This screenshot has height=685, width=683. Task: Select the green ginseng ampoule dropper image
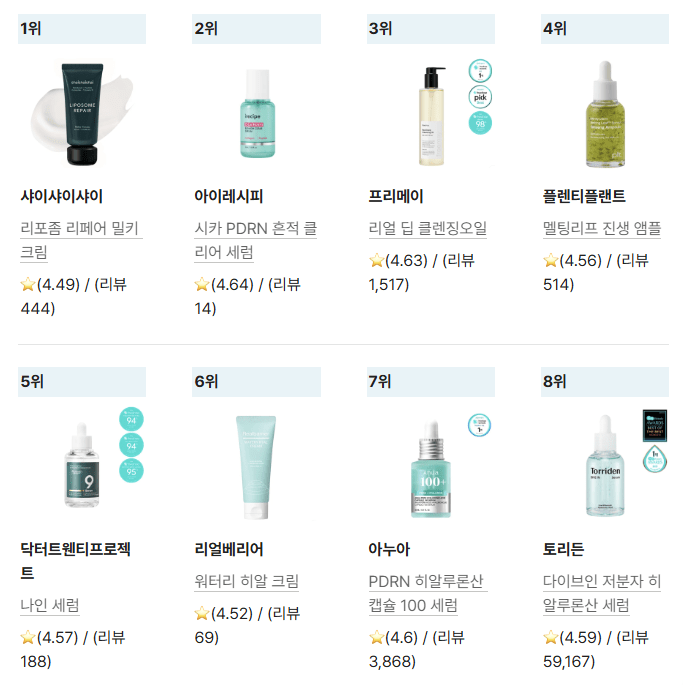pyautogui.click(x=605, y=114)
